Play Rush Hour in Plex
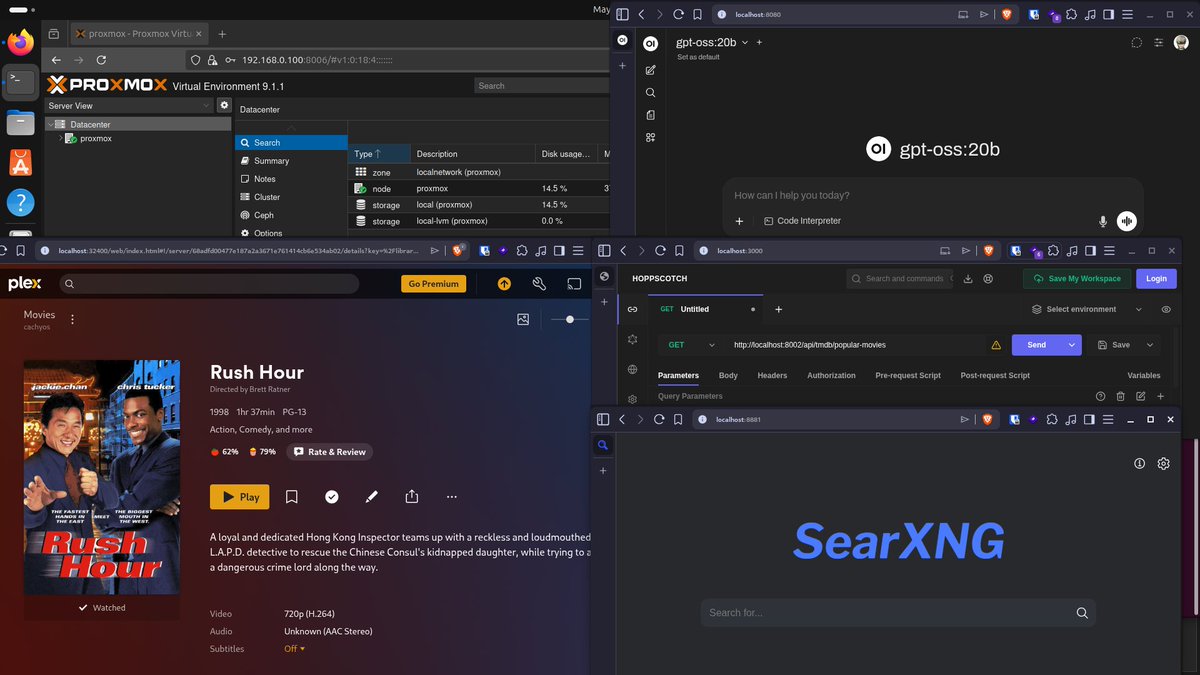The width and height of the screenshot is (1200, 675). pyautogui.click(x=240, y=497)
